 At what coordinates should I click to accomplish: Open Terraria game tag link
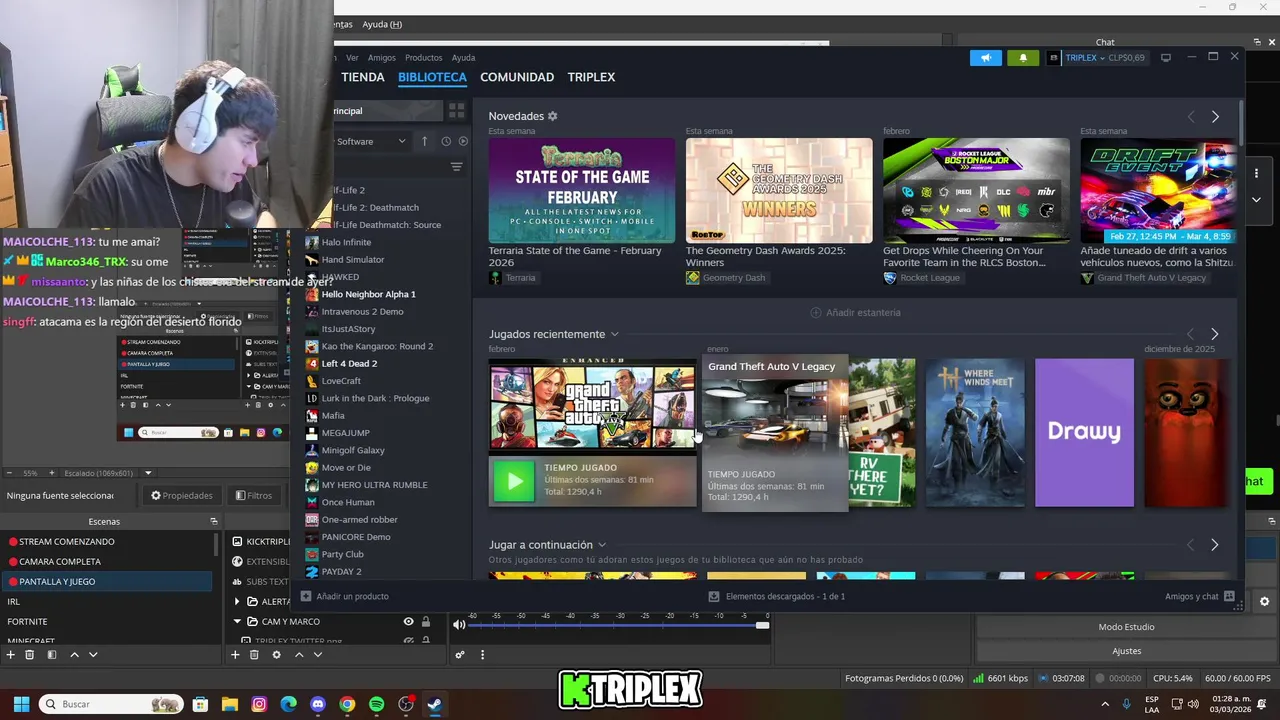coord(513,278)
